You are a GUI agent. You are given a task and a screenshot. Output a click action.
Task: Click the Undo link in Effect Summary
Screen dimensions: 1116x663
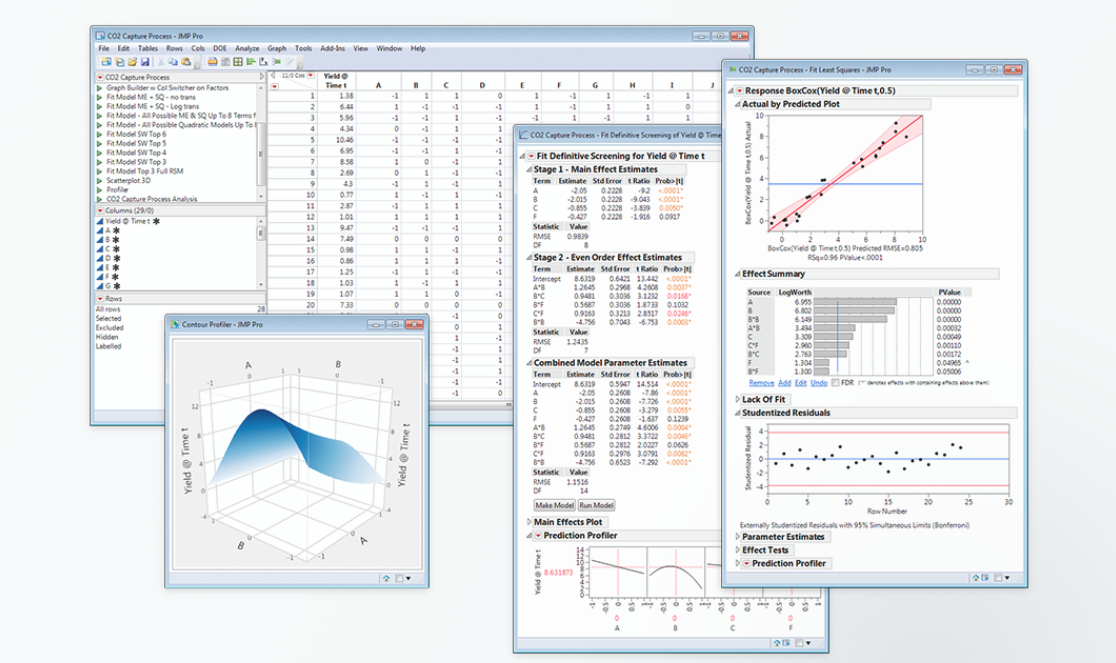(x=819, y=383)
